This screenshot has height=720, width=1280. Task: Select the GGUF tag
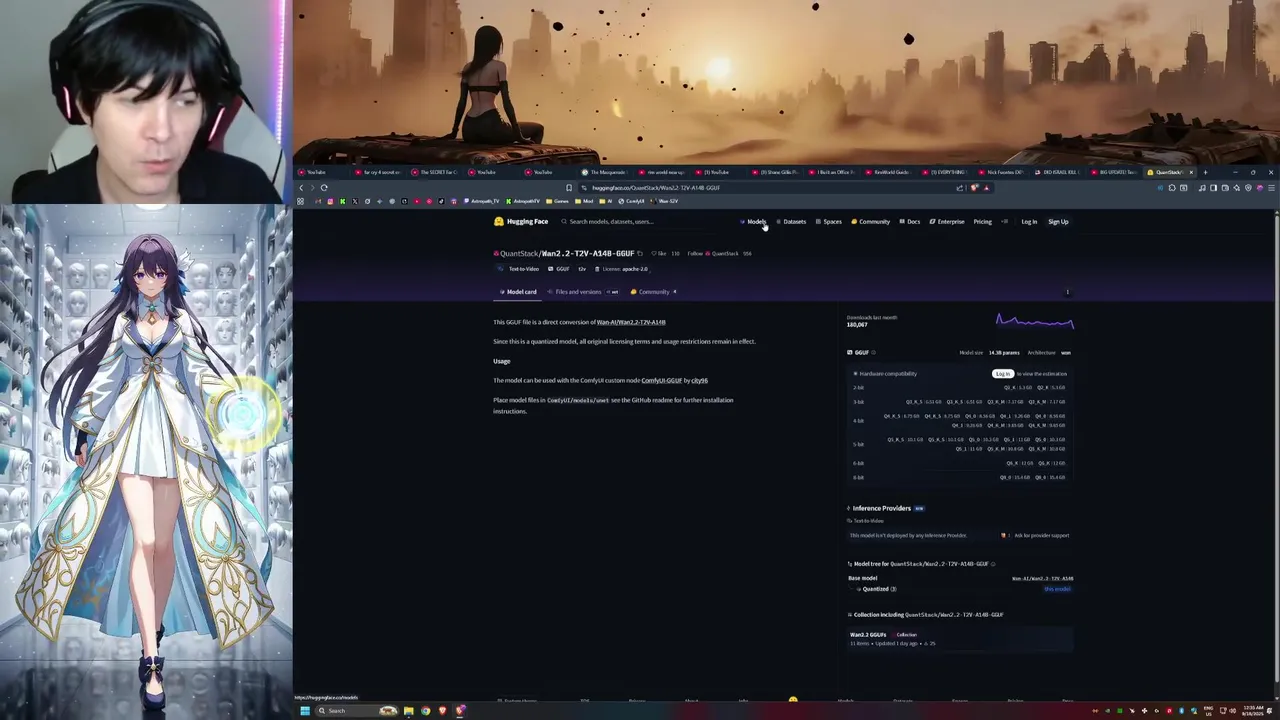[559, 269]
